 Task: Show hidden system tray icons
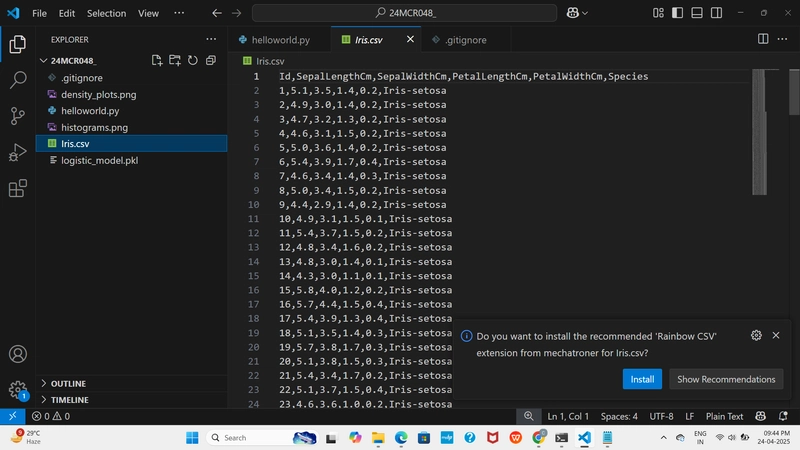(663, 438)
